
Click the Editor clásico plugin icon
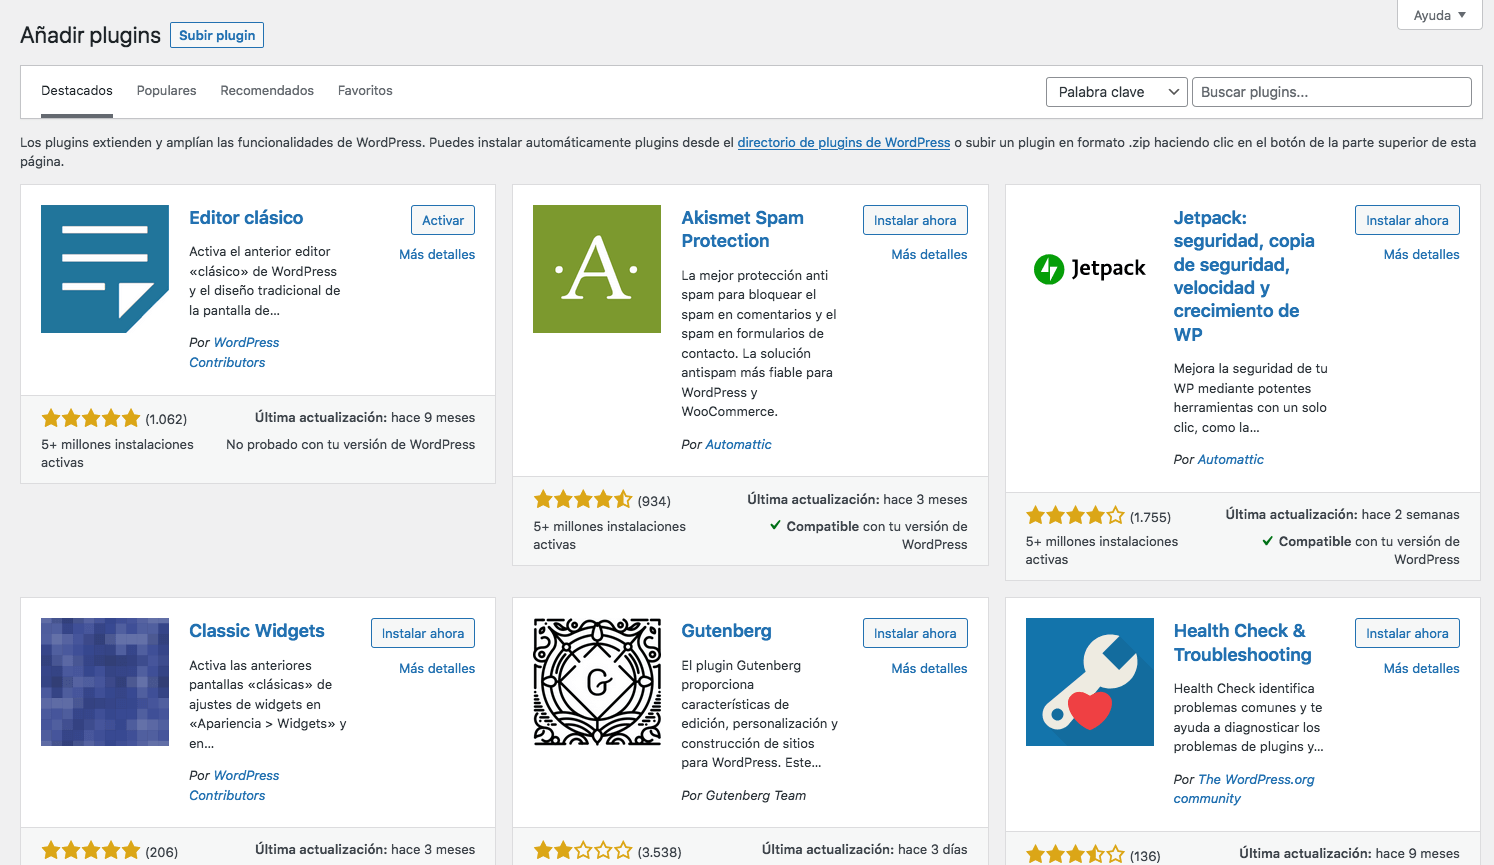(x=104, y=268)
